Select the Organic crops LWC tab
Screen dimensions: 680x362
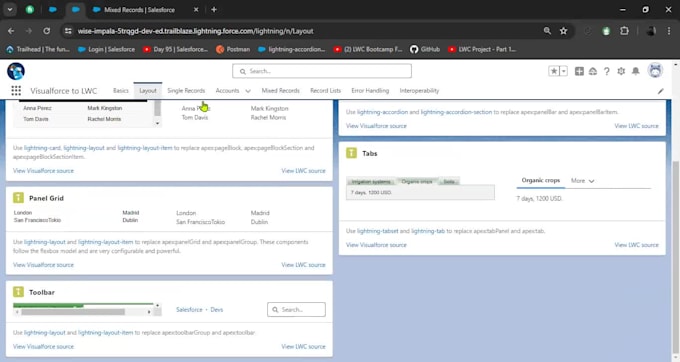click(541, 180)
